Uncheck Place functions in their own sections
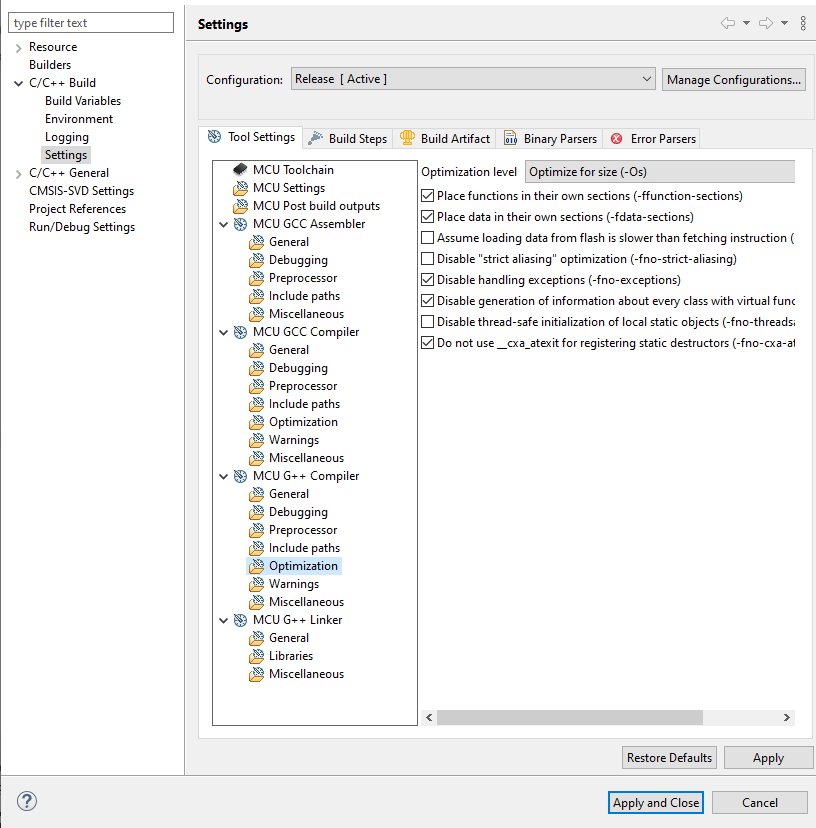The image size is (816, 828). coord(427,196)
